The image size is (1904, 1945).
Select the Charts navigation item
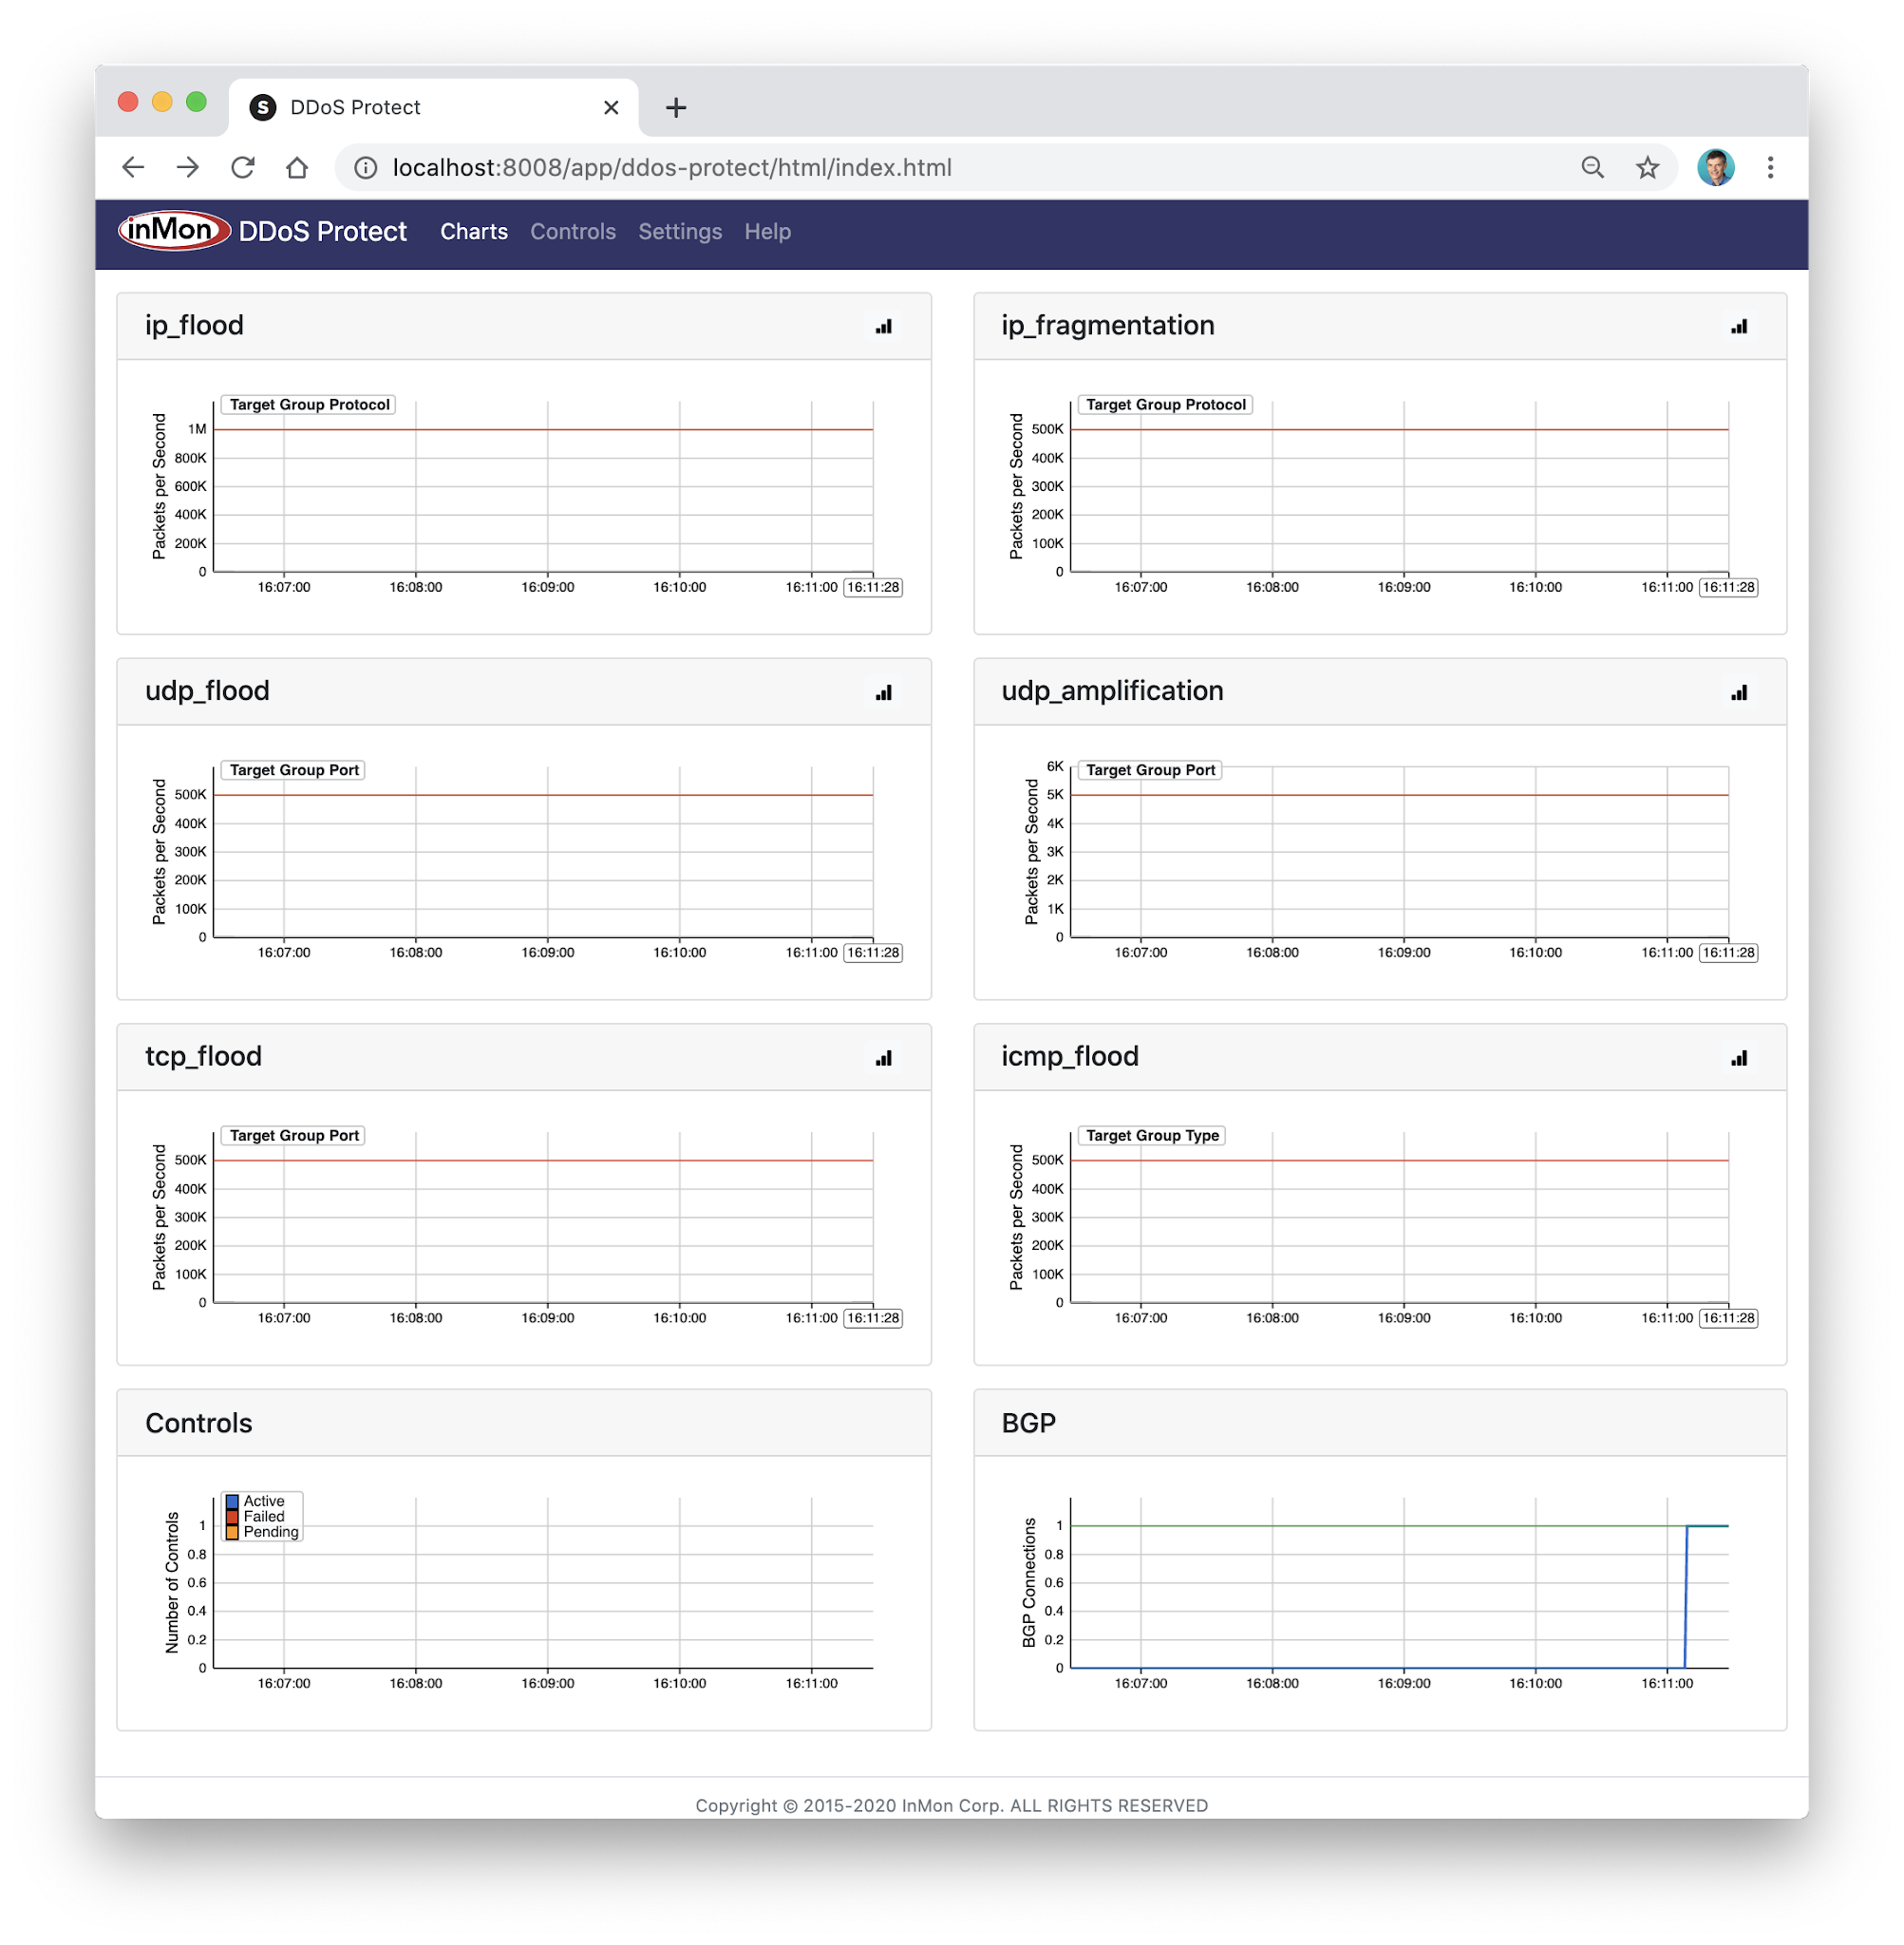[473, 232]
